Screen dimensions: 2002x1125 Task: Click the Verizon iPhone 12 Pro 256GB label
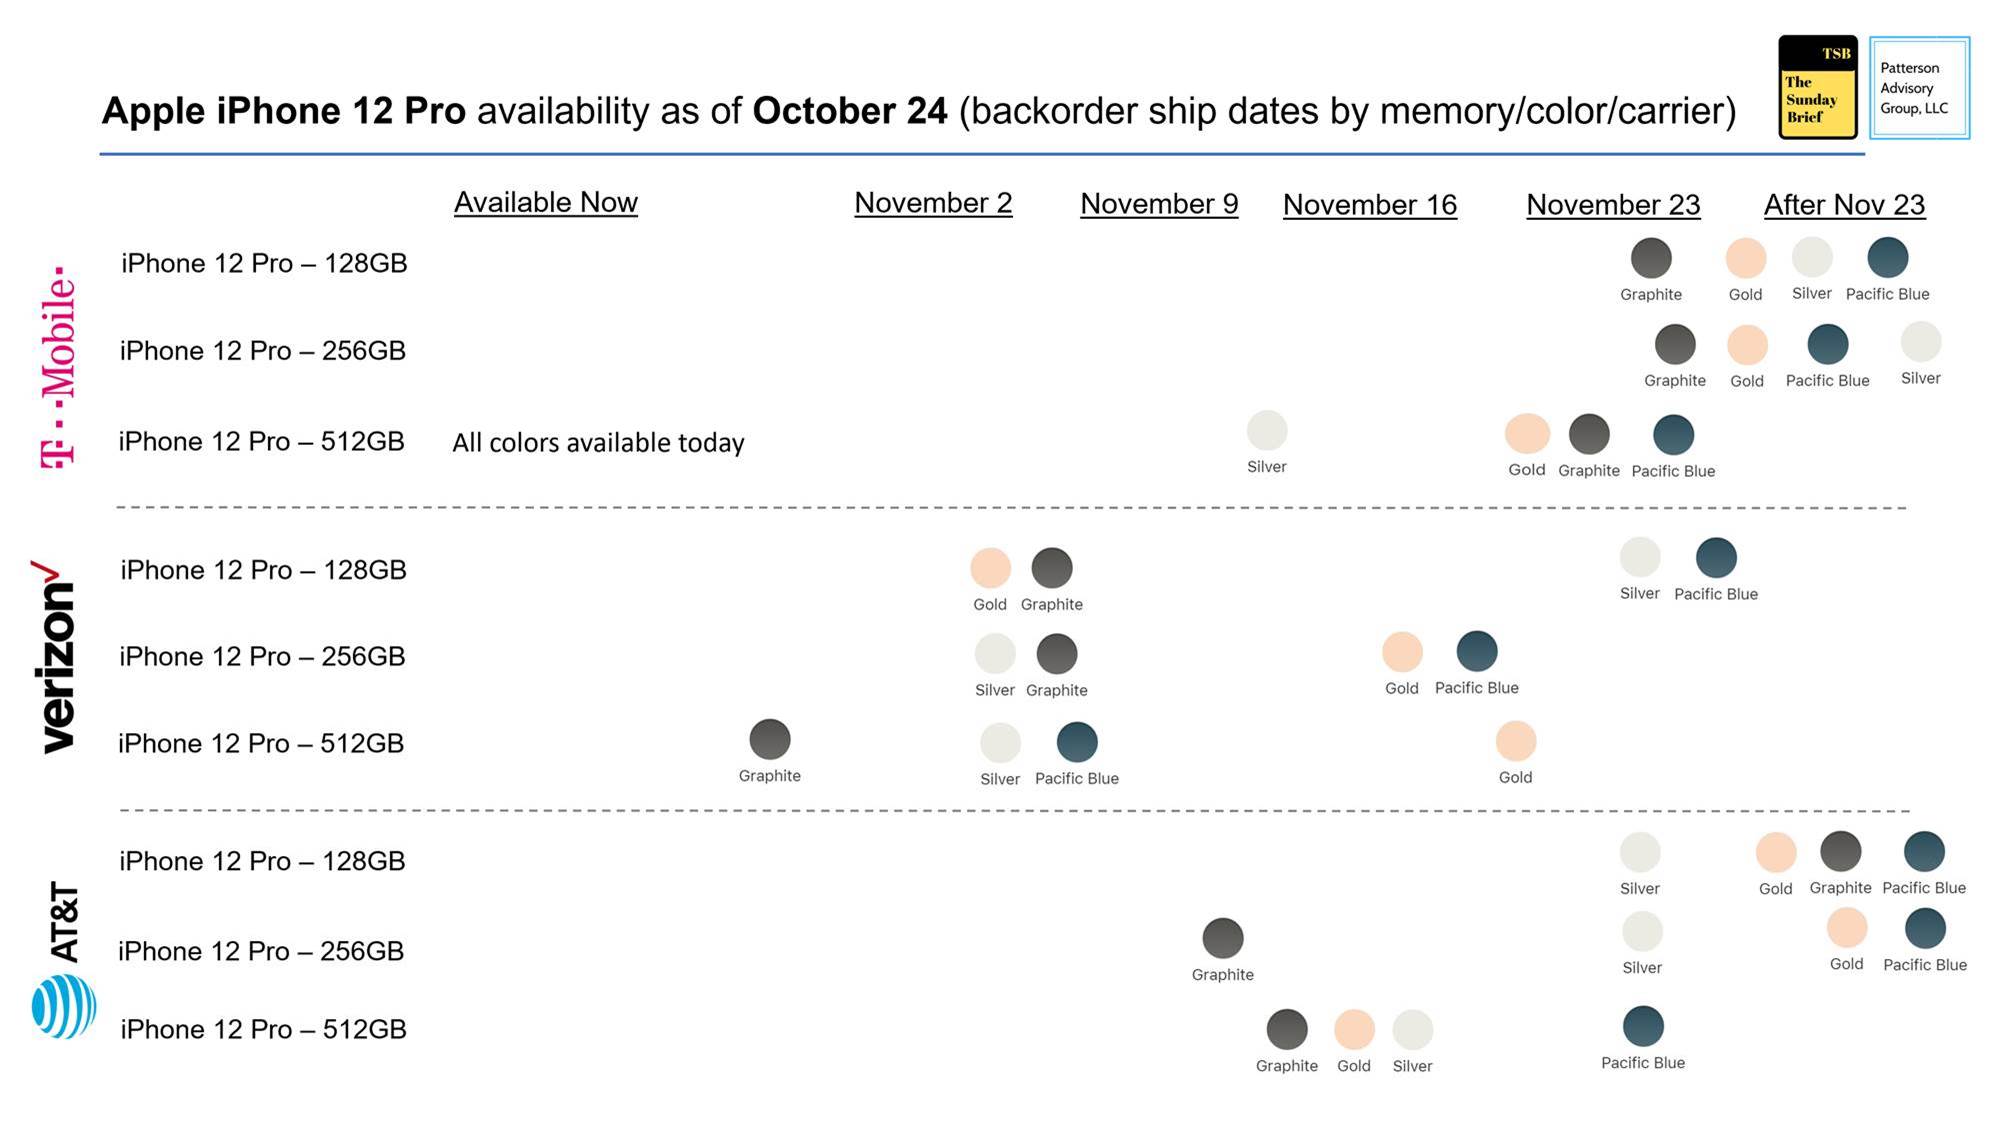tap(262, 657)
